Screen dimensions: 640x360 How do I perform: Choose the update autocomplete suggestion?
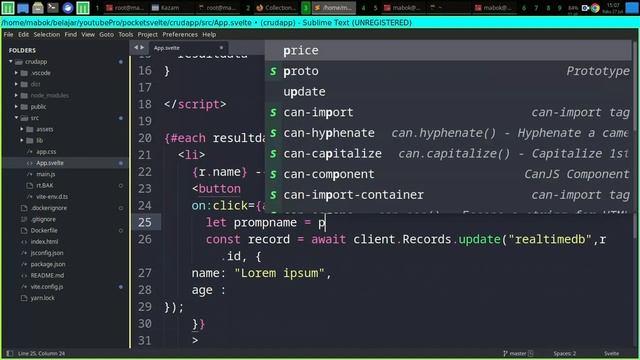tap(448, 92)
